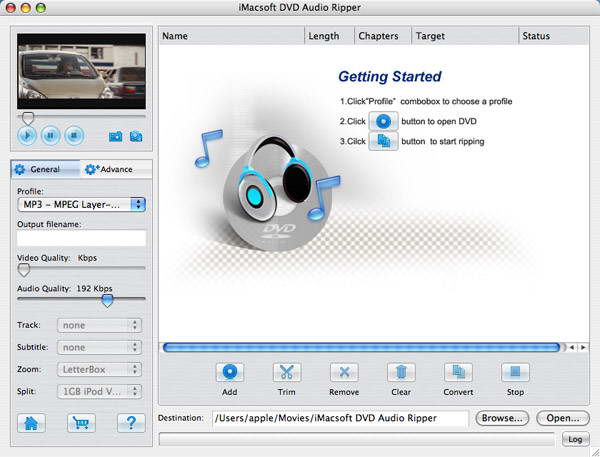Click the Trim scissors icon
600x457 pixels.
coord(287,372)
